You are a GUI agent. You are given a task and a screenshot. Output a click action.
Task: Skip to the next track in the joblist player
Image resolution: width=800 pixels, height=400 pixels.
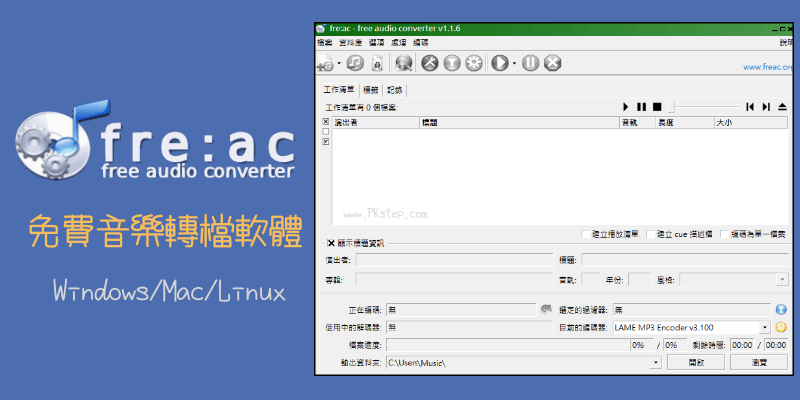tap(766, 107)
